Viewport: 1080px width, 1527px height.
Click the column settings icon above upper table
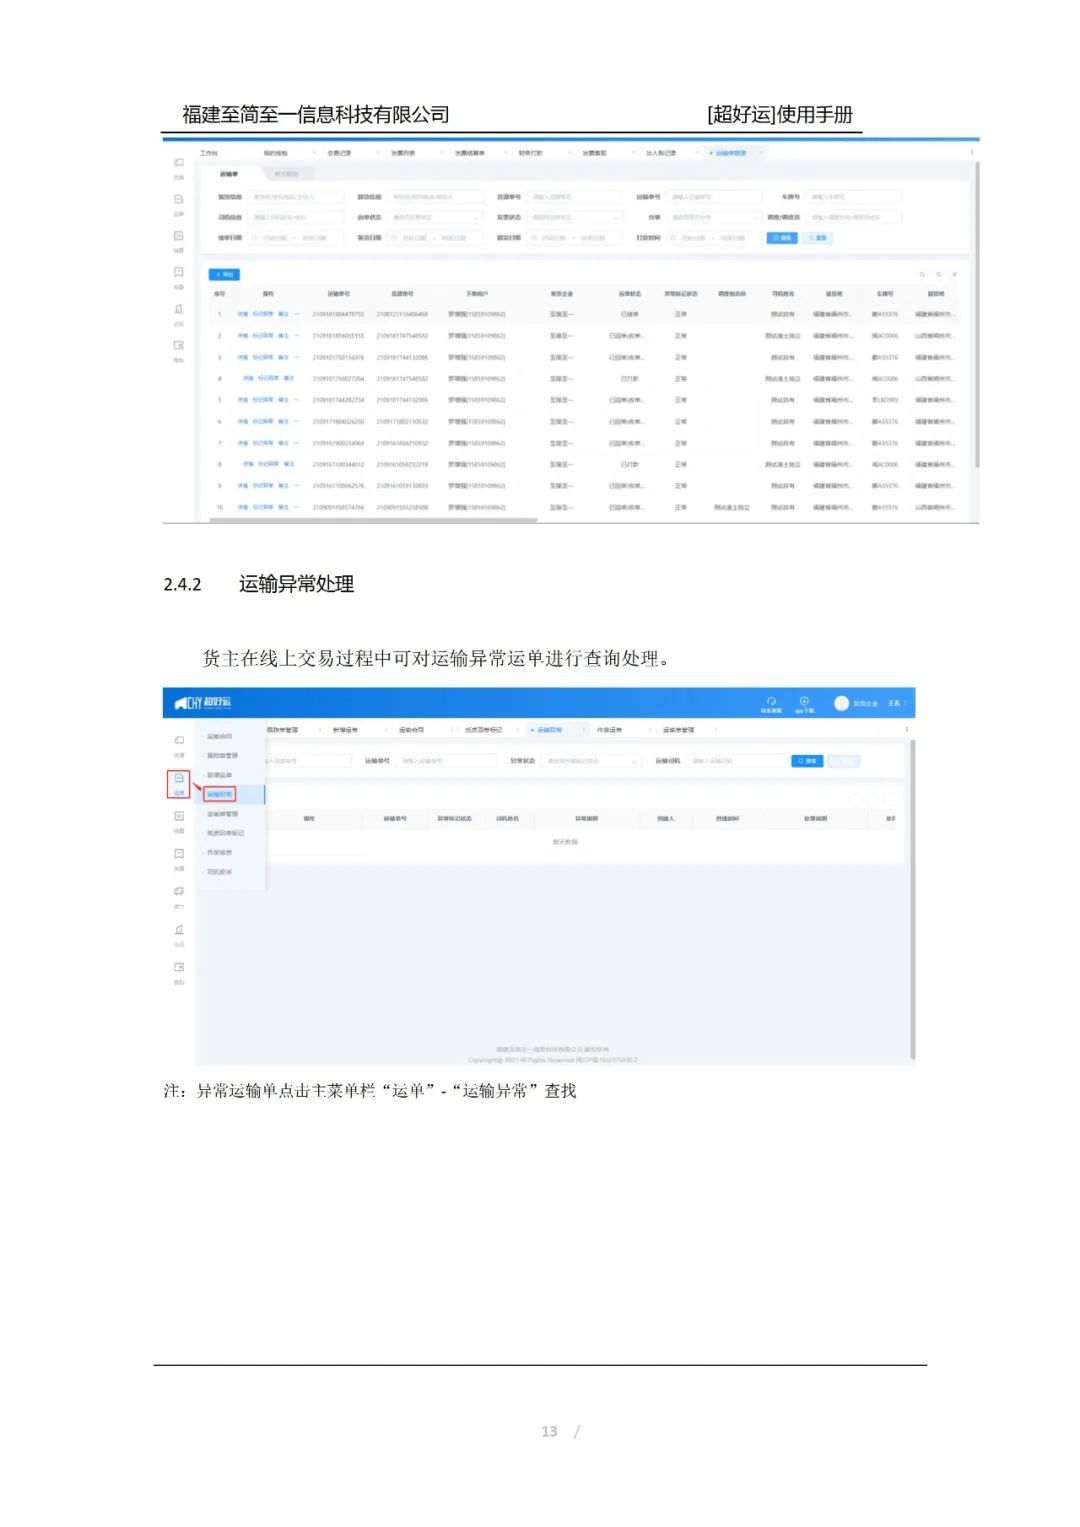click(954, 274)
